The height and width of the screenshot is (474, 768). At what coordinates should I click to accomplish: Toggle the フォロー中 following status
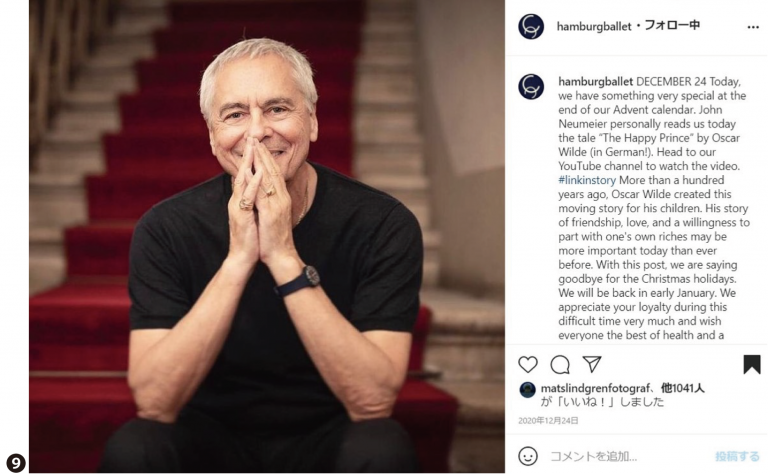(x=672, y=25)
